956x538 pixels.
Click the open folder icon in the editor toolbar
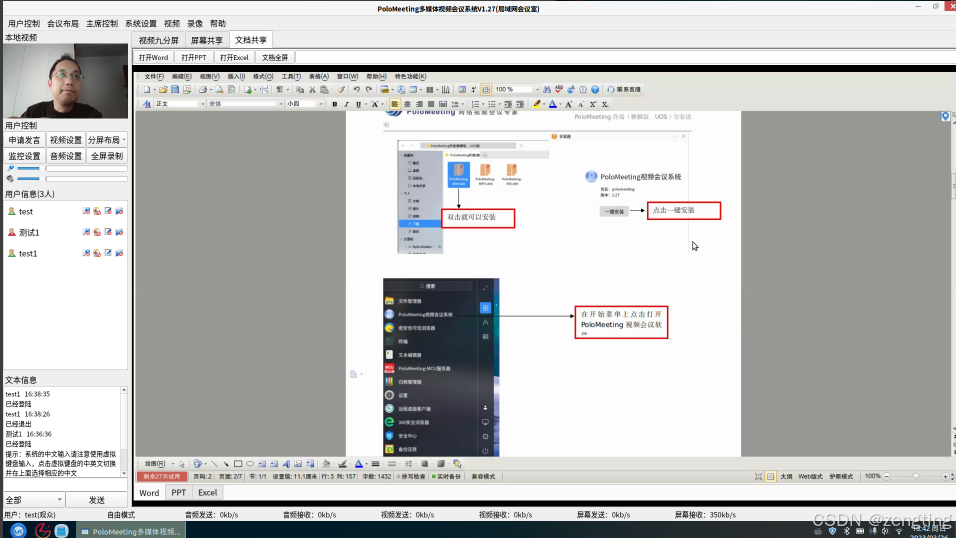pyautogui.click(x=163, y=90)
